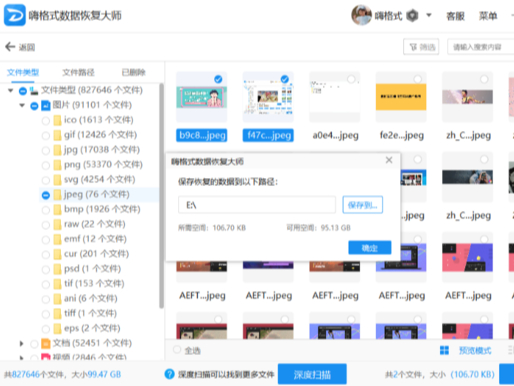Click the grid view icon
The image size is (514, 386).
pos(444,350)
